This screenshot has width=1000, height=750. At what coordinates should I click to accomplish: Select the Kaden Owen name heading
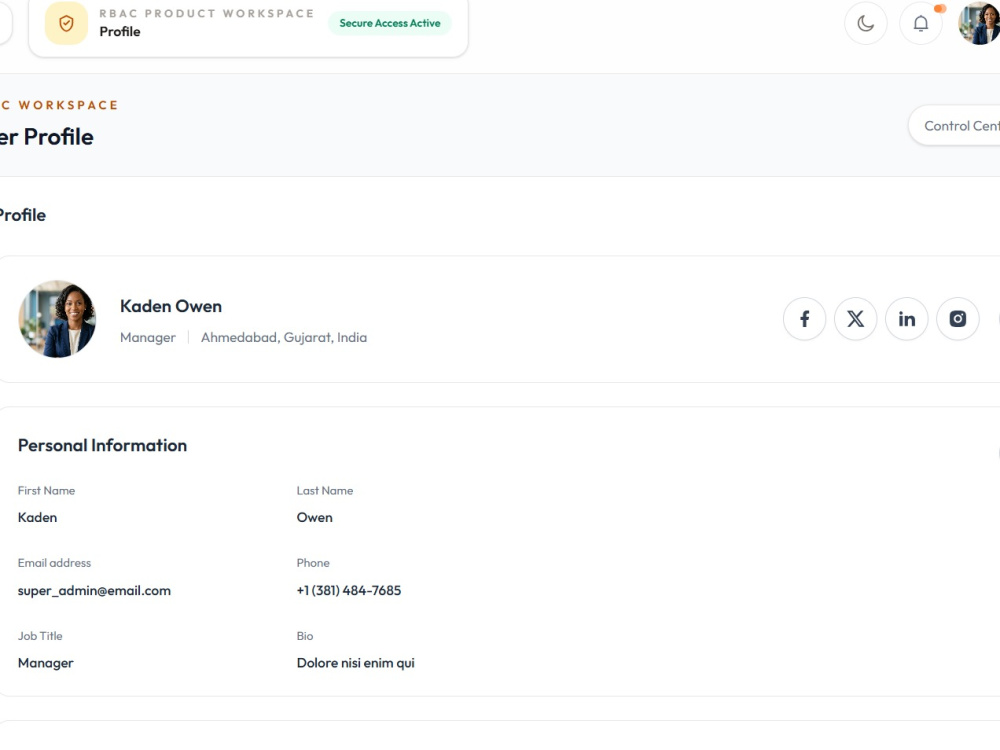[171, 306]
